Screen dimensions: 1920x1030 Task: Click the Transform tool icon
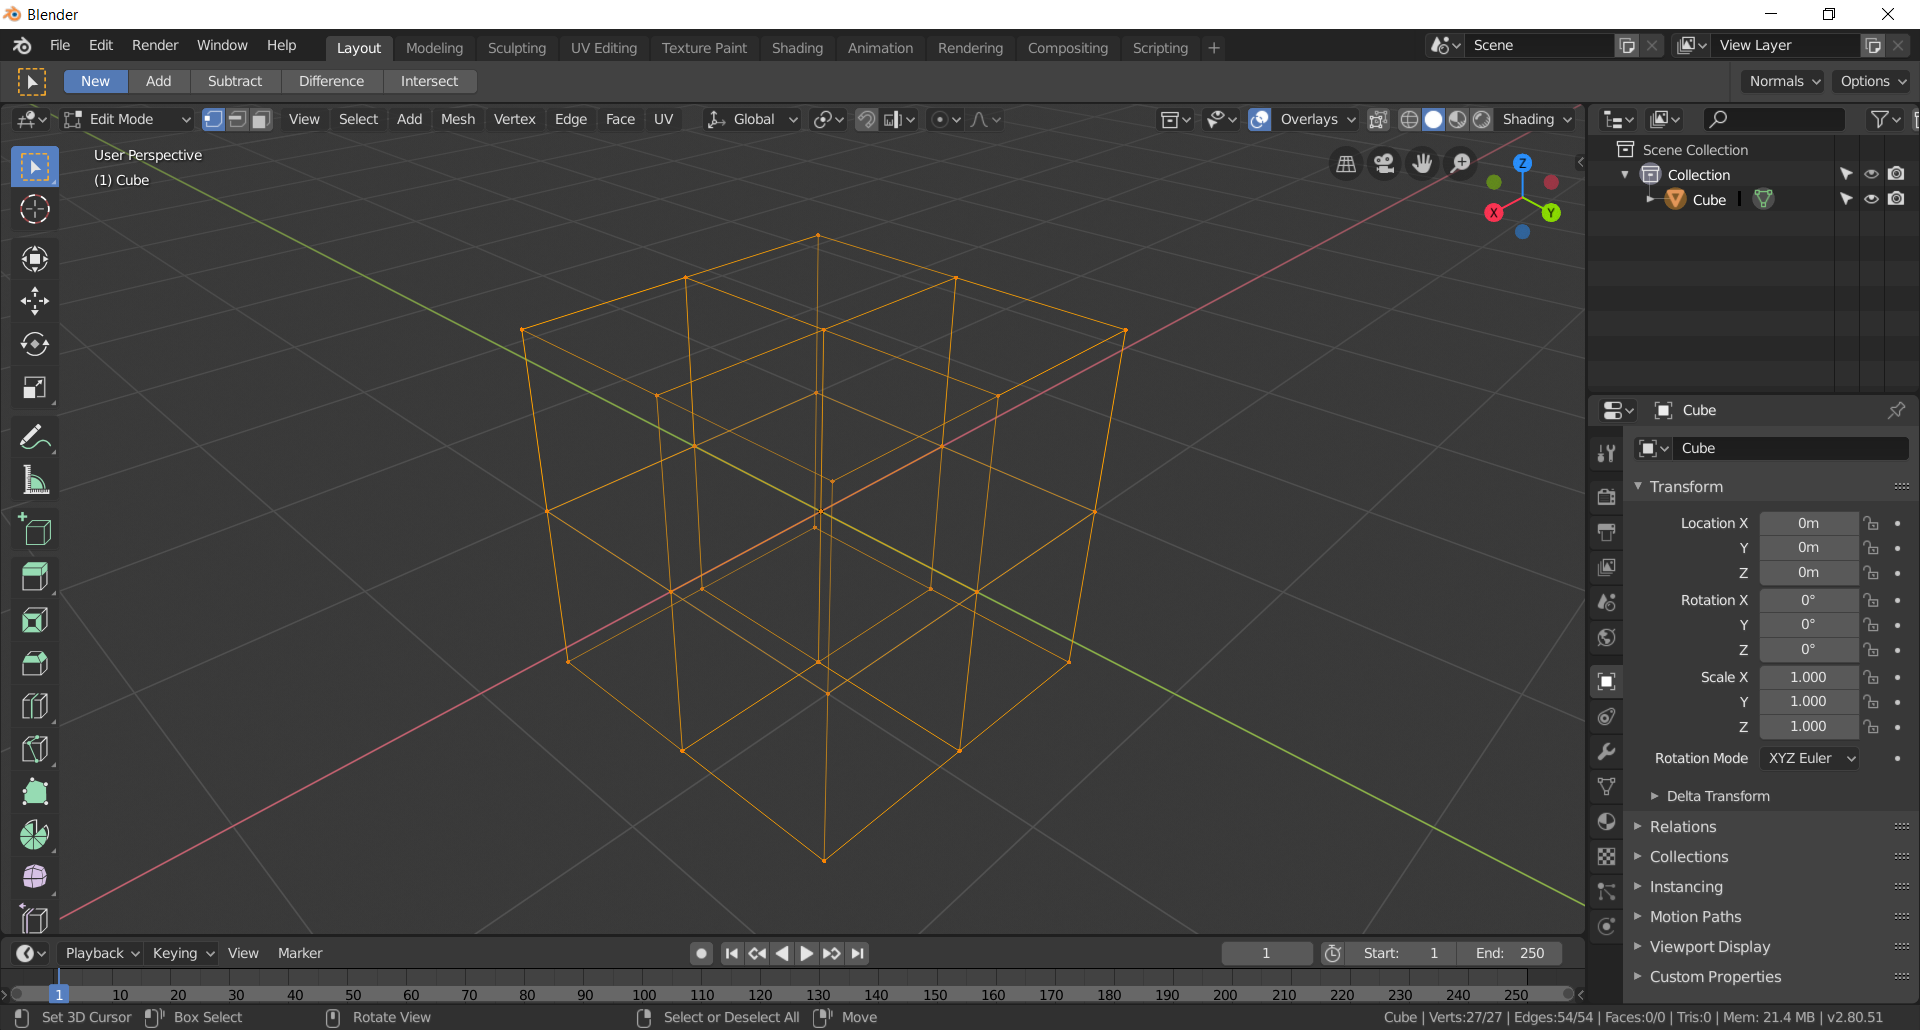(x=35, y=259)
